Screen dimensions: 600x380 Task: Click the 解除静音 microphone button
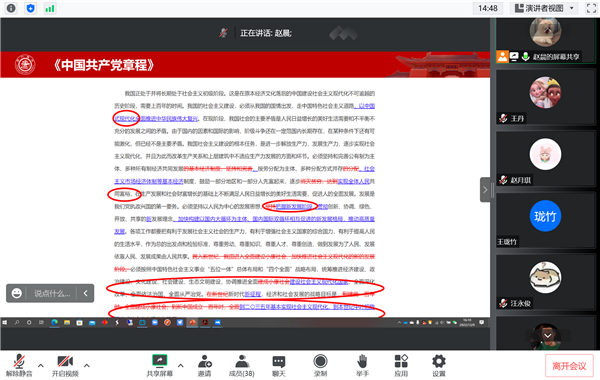coord(19,365)
